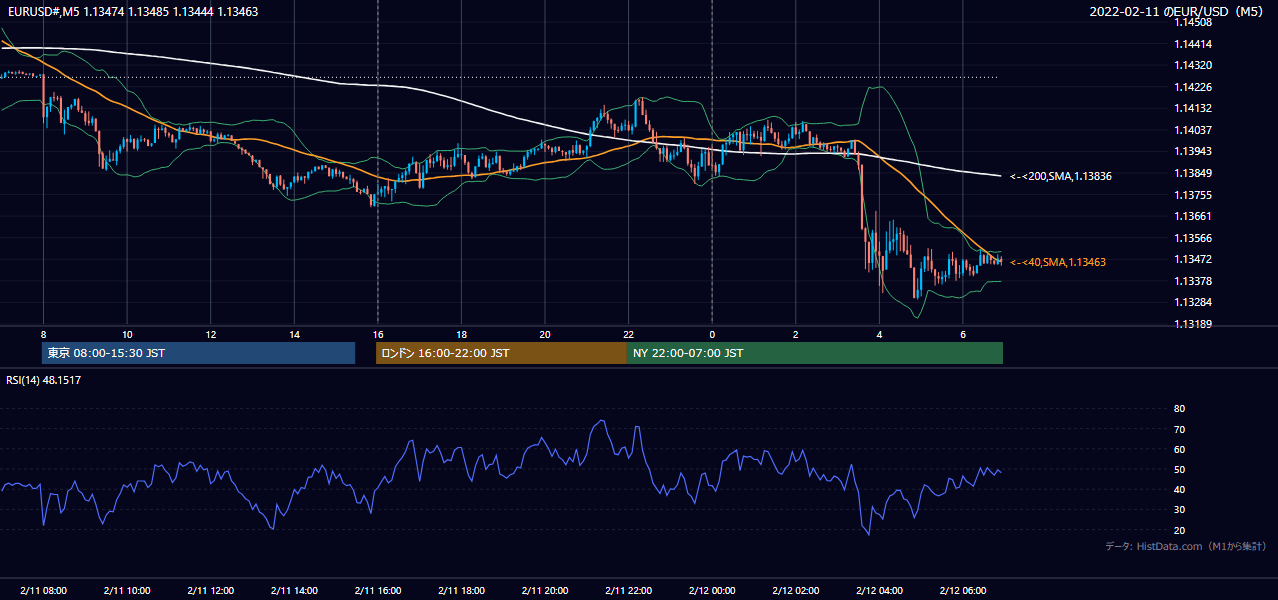Click the 2/11 08:00 date label
The width and height of the screenshot is (1278, 600).
(43, 590)
